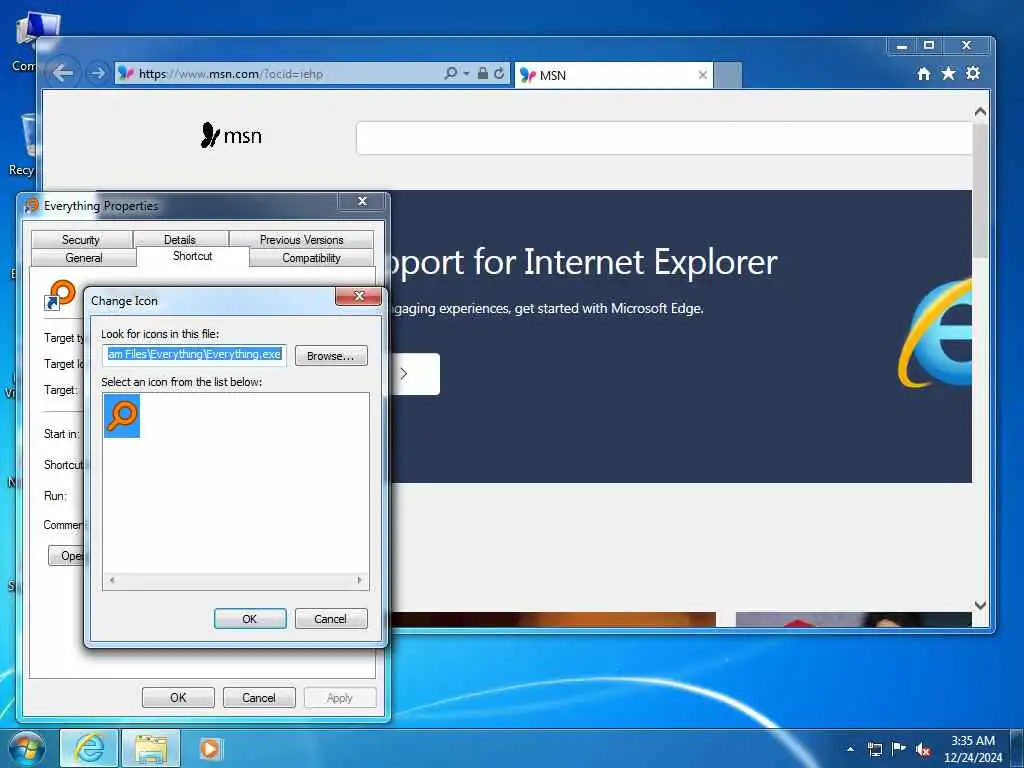1024x768 pixels.
Task: Switch to Details tab in Everything Properties
Action: coord(180,240)
